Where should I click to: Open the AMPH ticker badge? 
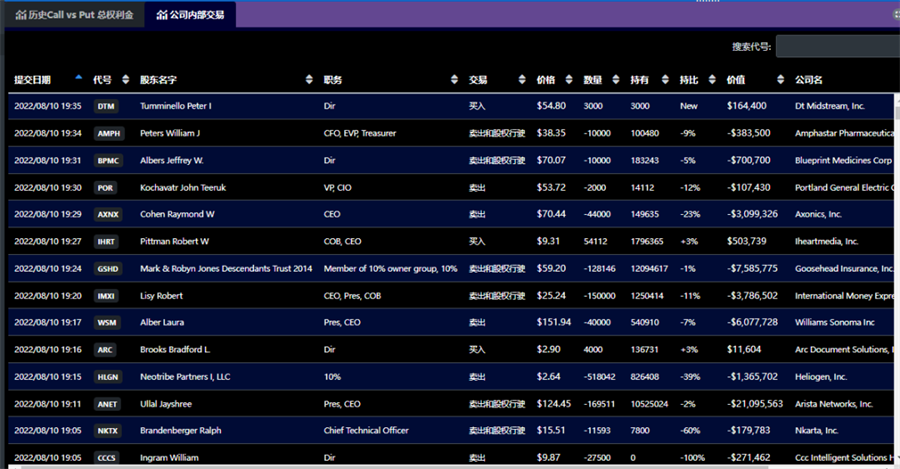(108, 133)
